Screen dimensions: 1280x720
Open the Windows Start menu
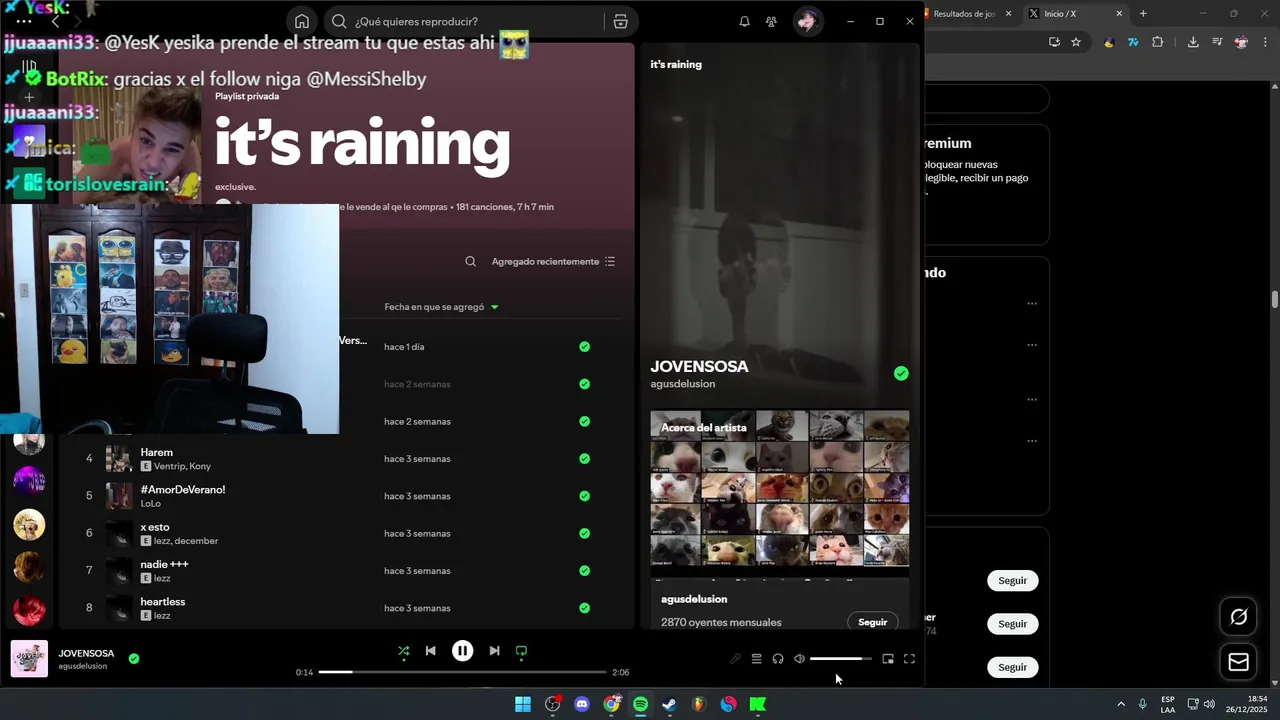tap(523, 704)
